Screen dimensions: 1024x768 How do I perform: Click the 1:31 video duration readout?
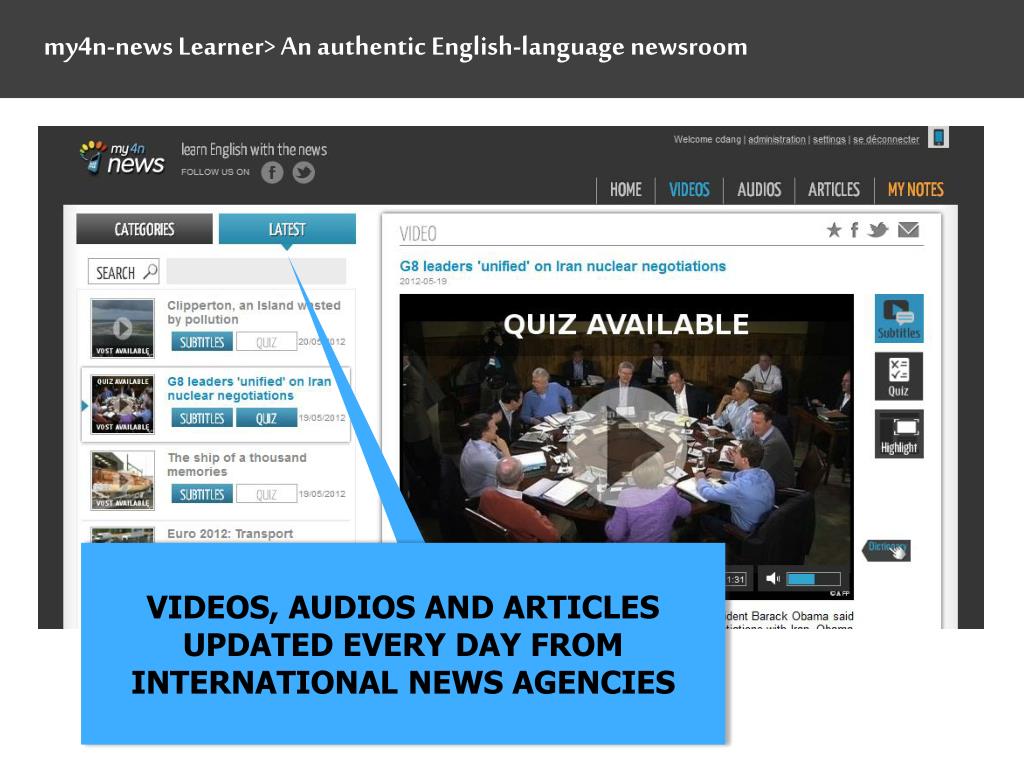[735, 579]
